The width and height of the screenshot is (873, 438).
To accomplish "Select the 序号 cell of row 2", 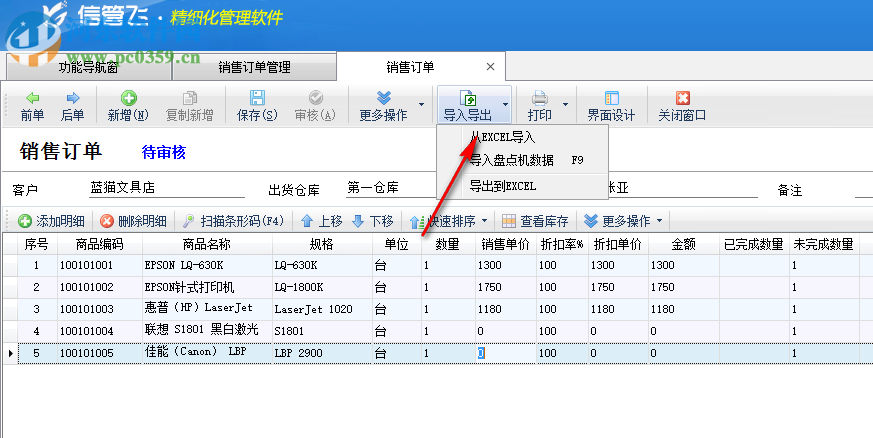I will 37,287.
